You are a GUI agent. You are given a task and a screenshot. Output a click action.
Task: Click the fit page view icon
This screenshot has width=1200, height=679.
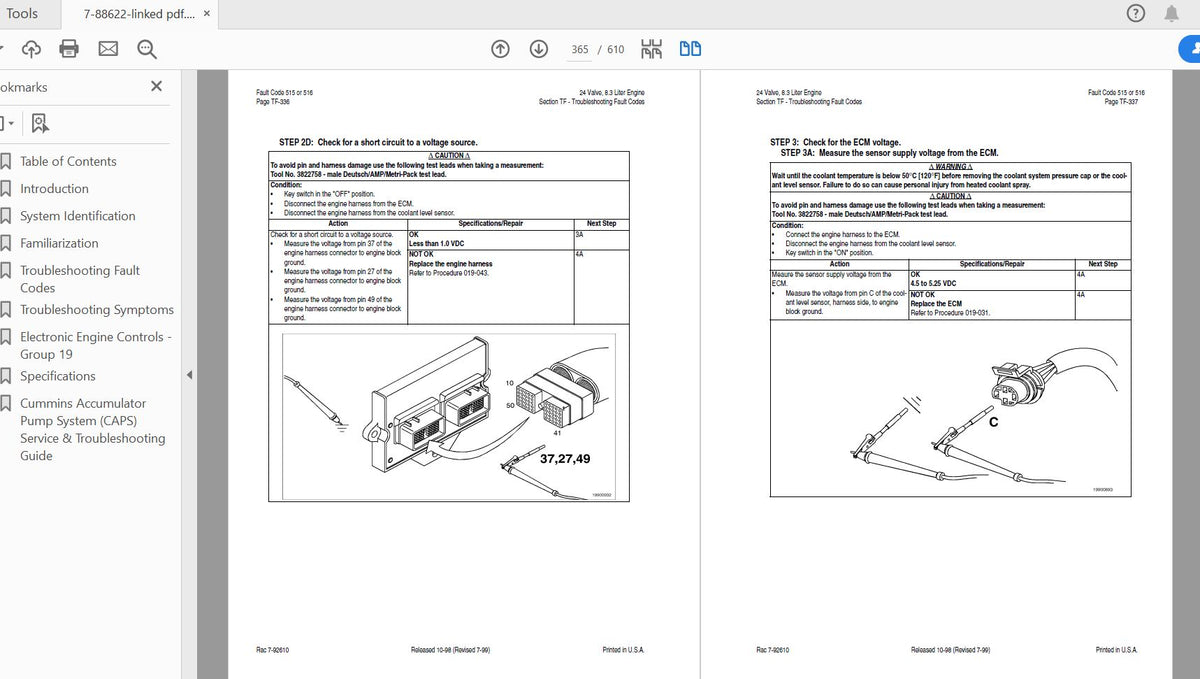[652, 49]
